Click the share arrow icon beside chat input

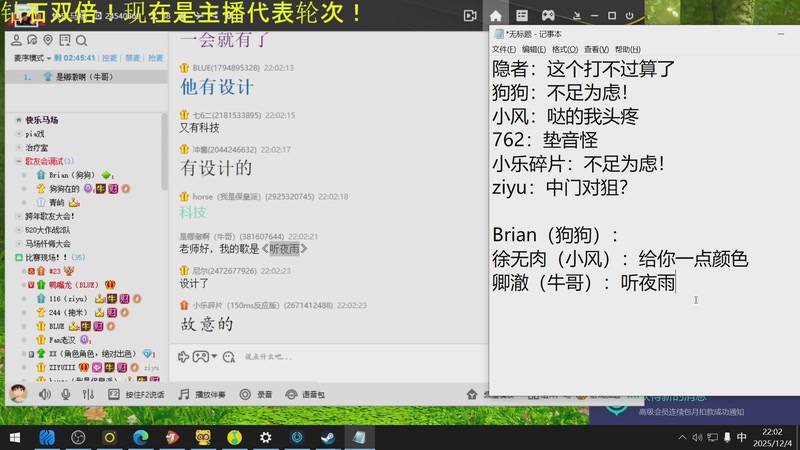point(183,357)
